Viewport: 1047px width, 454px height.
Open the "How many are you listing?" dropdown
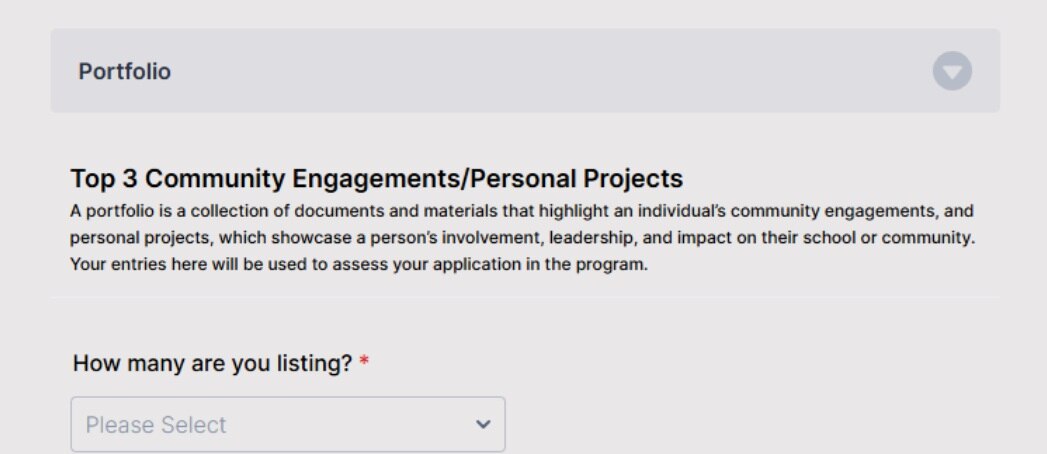tap(288, 425)
